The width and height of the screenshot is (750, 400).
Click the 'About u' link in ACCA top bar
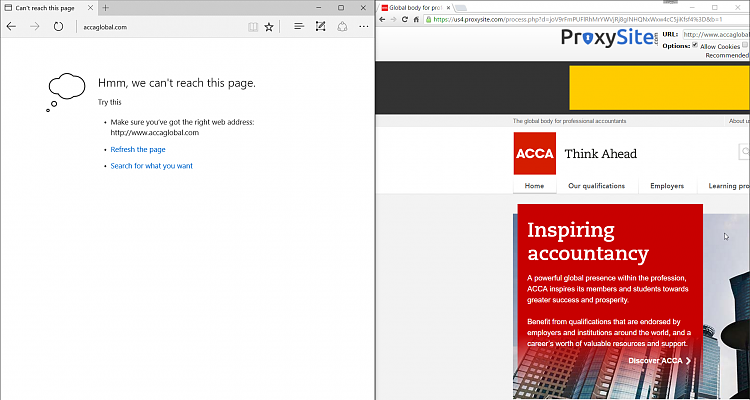pyautogui.click(x=739, y=121)
